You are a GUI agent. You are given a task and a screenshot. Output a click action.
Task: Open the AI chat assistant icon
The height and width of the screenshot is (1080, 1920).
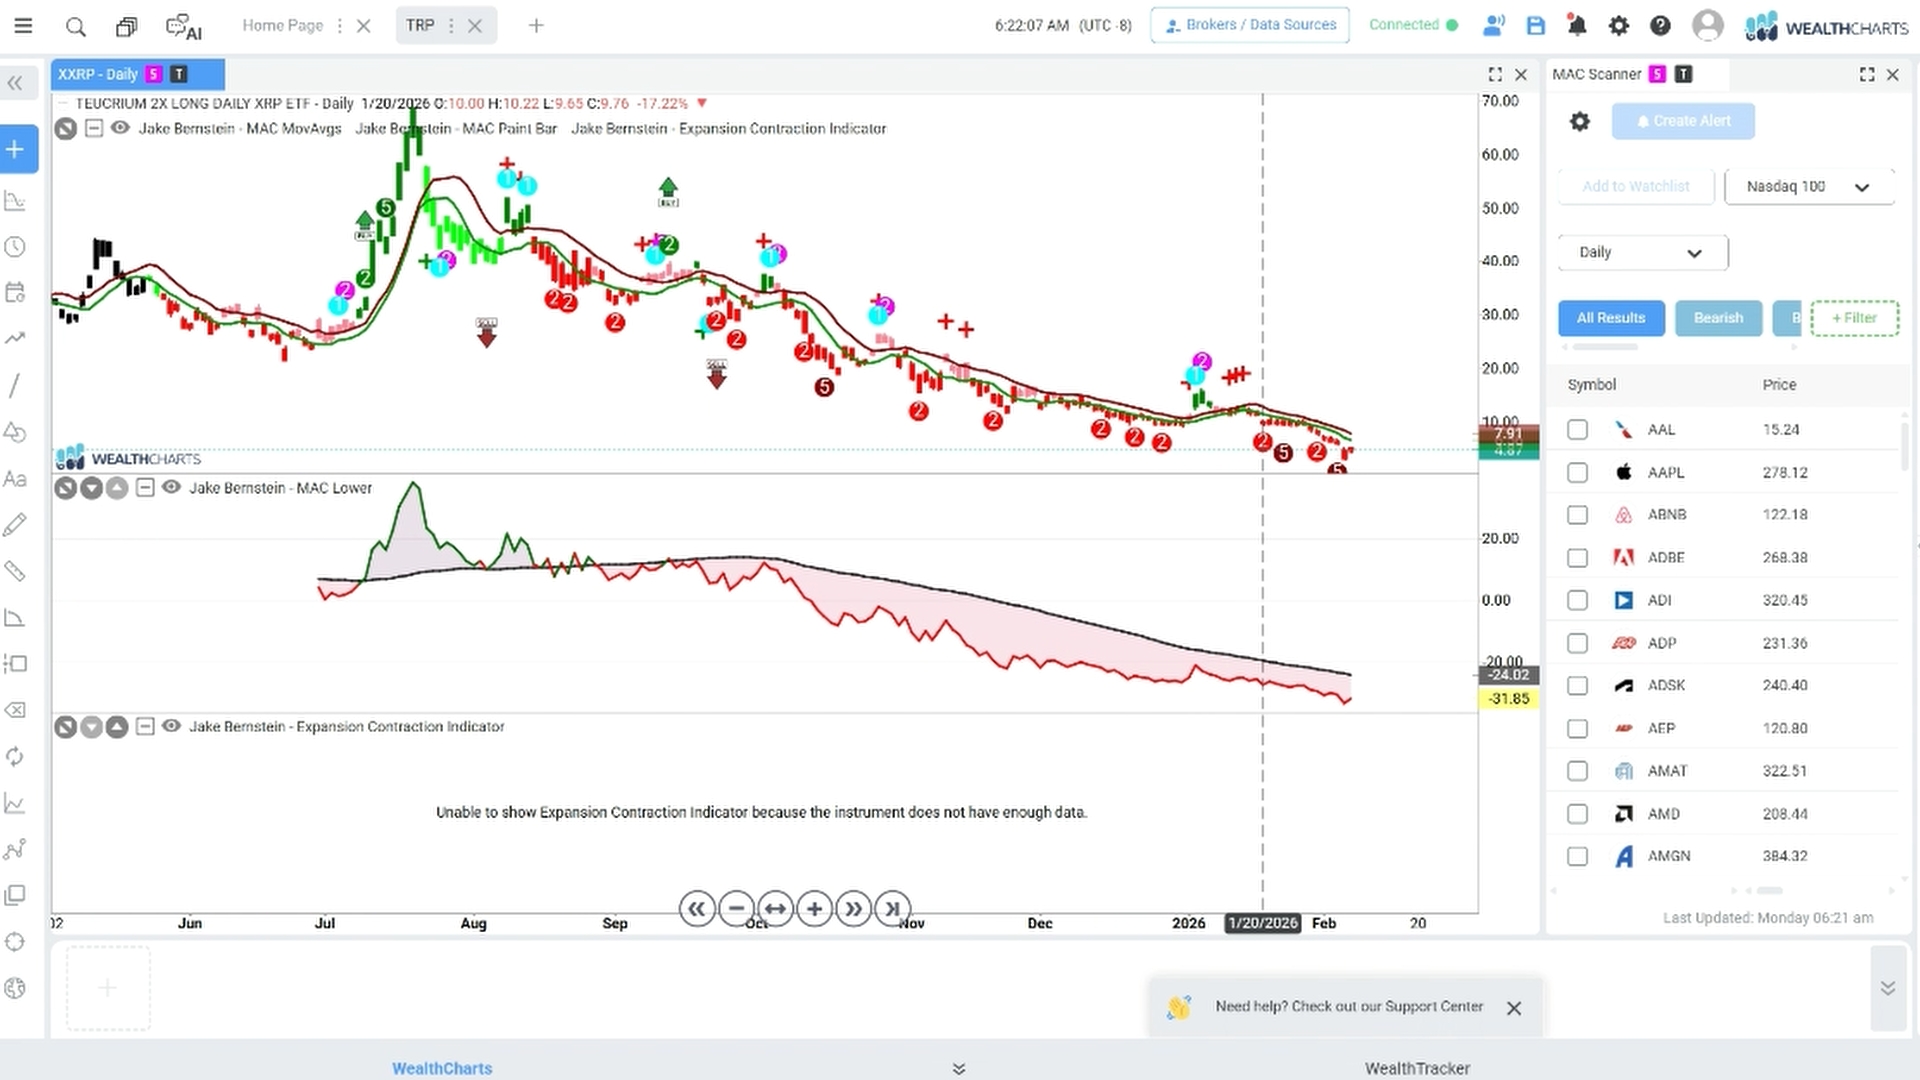pyautogui.click(x=183, y=26)
